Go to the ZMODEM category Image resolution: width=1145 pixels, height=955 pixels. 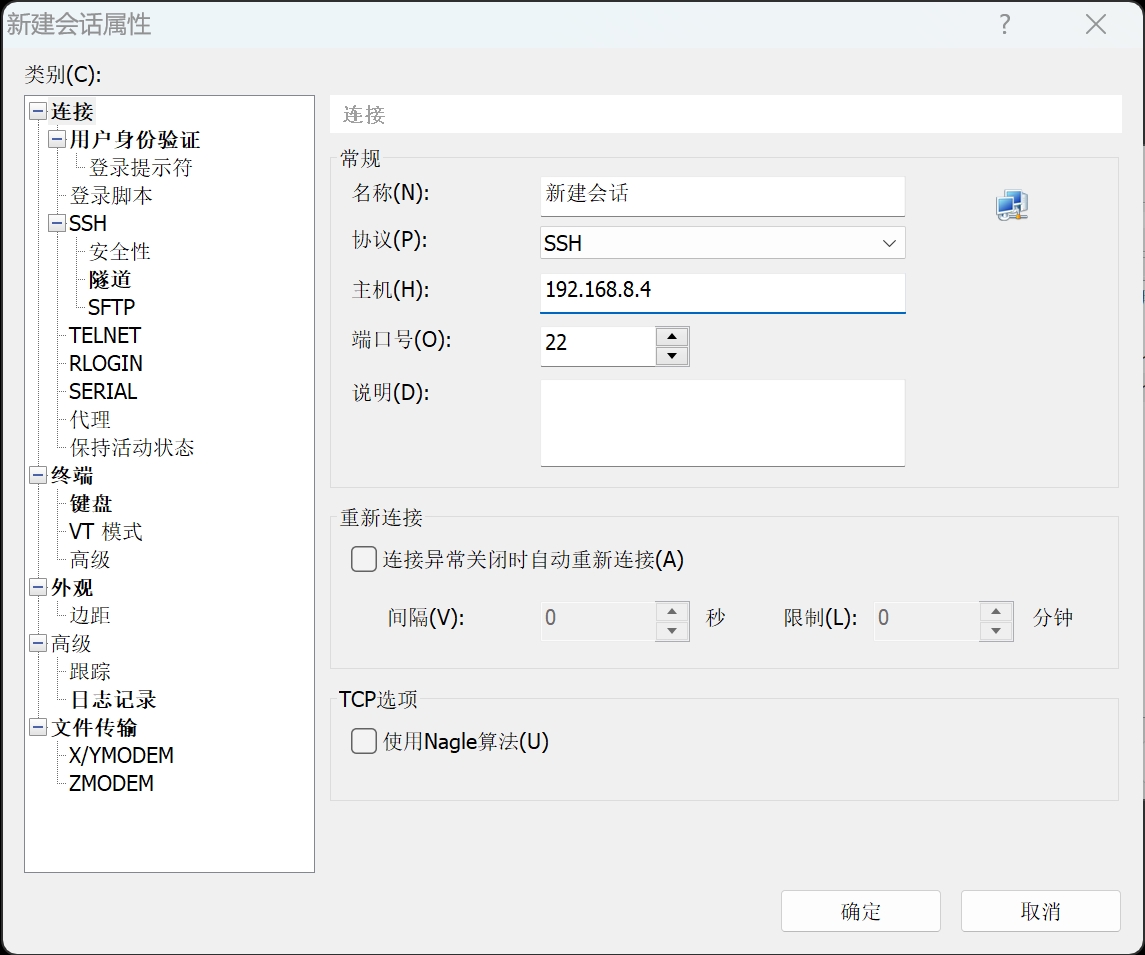(x=111, y=784)
